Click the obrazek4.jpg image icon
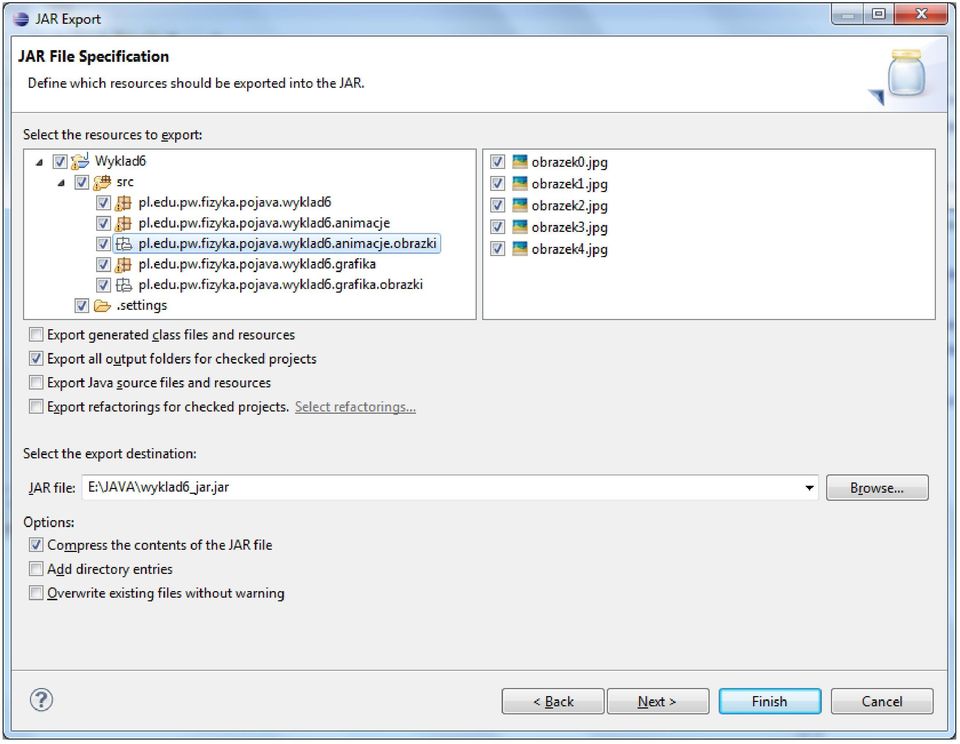This screenshot has width=960, height=744. point(520,249)
